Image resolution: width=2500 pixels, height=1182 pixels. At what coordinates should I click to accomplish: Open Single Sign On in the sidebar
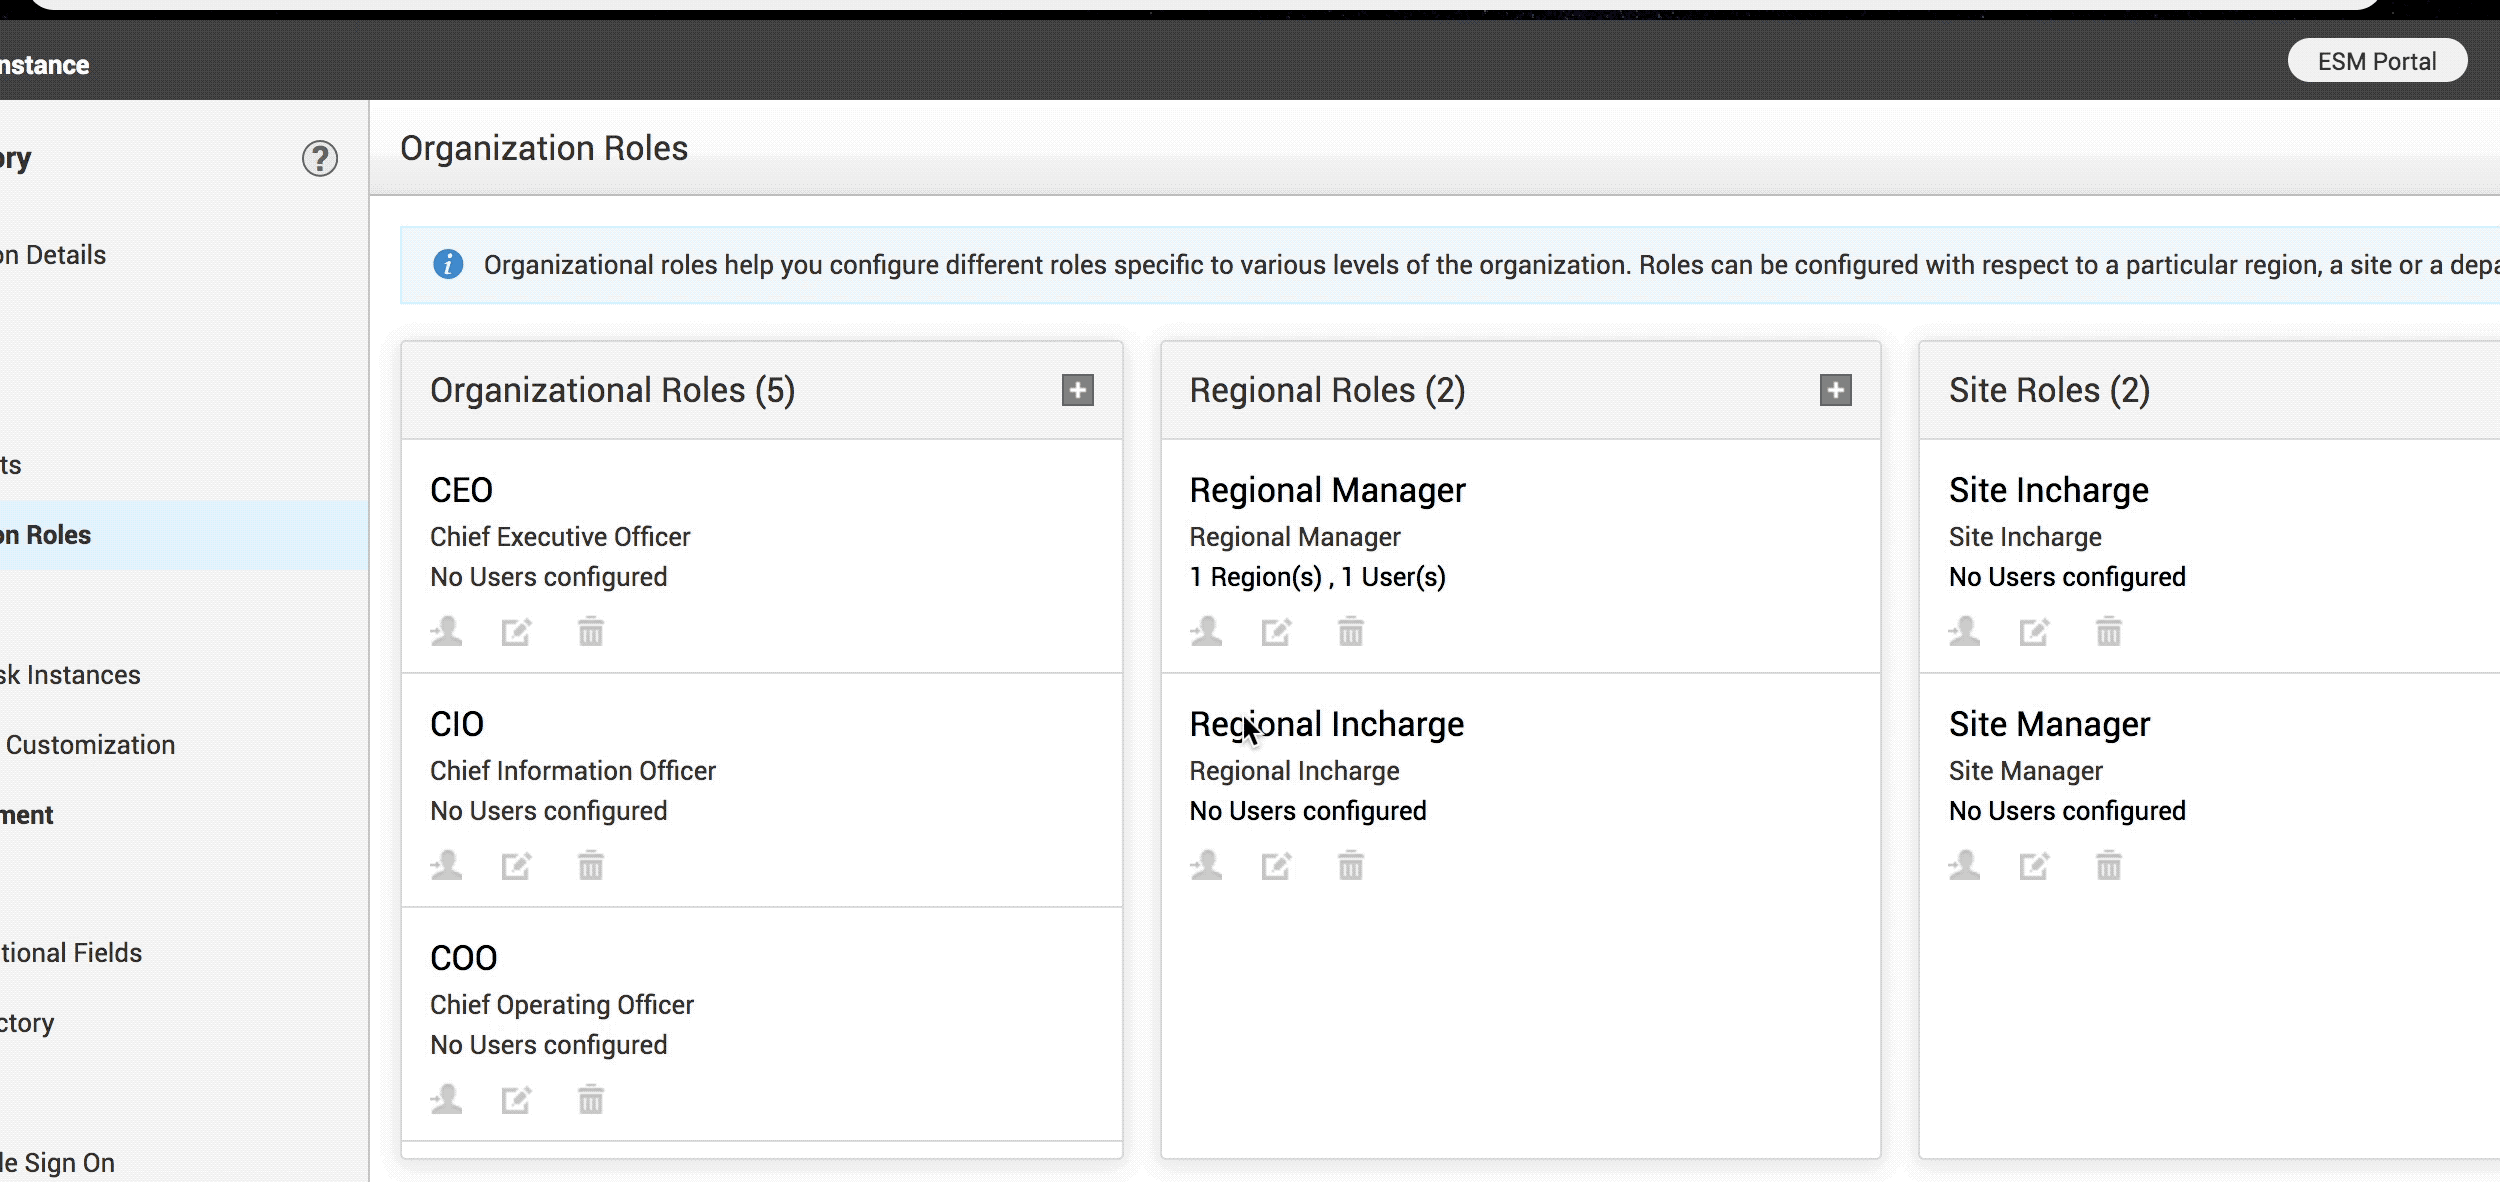[58, 1162]
